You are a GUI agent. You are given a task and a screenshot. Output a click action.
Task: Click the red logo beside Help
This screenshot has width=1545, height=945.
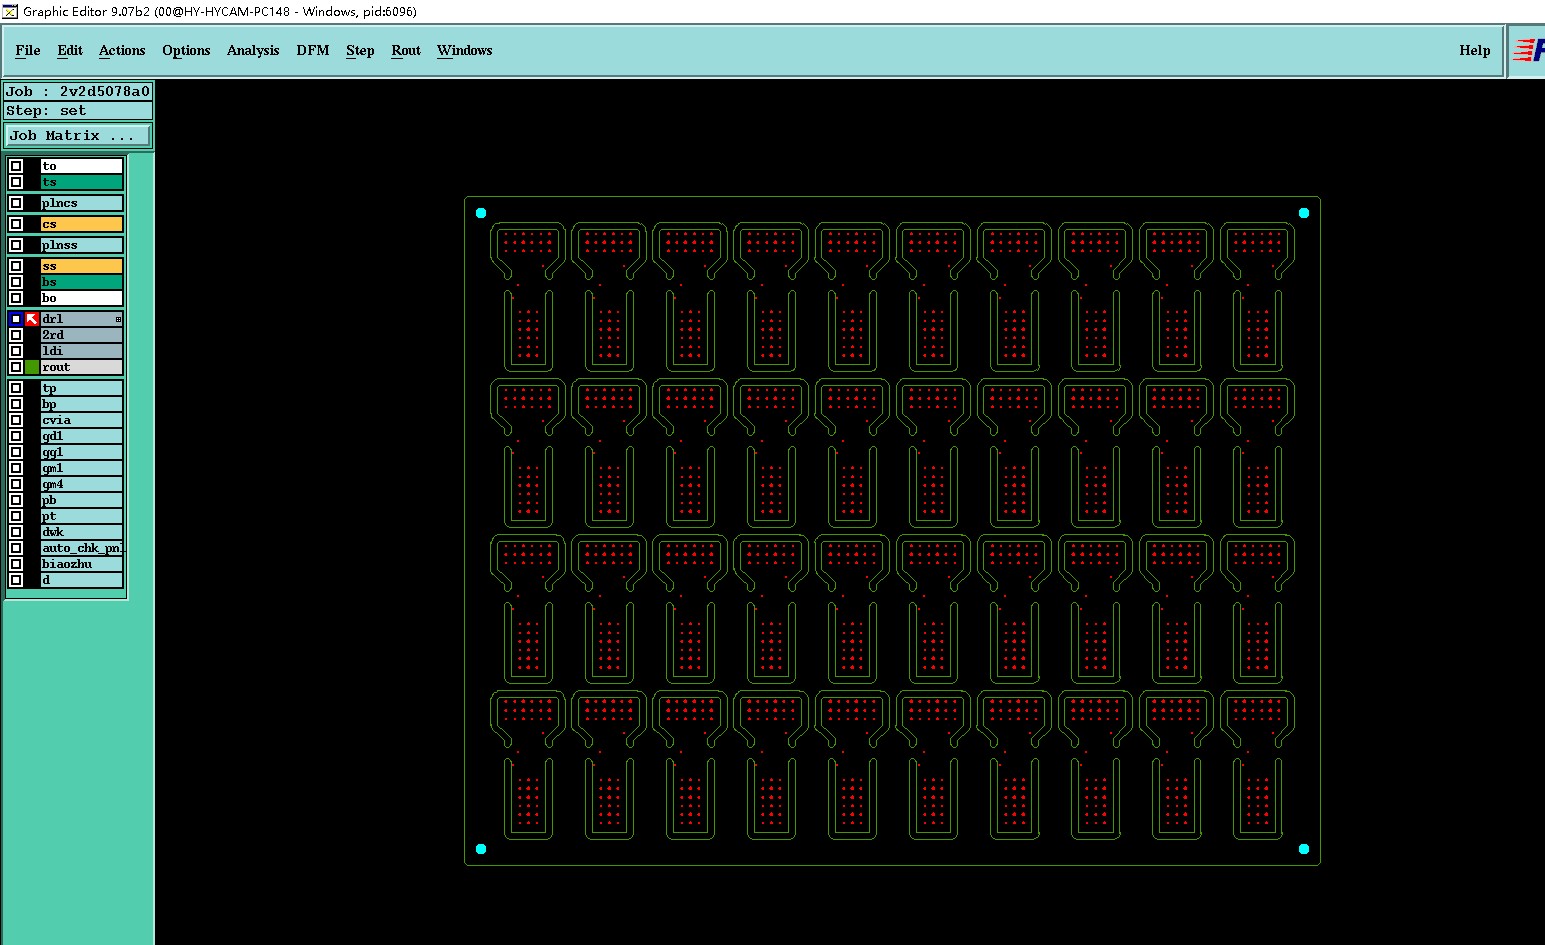tap(1529, 50)
